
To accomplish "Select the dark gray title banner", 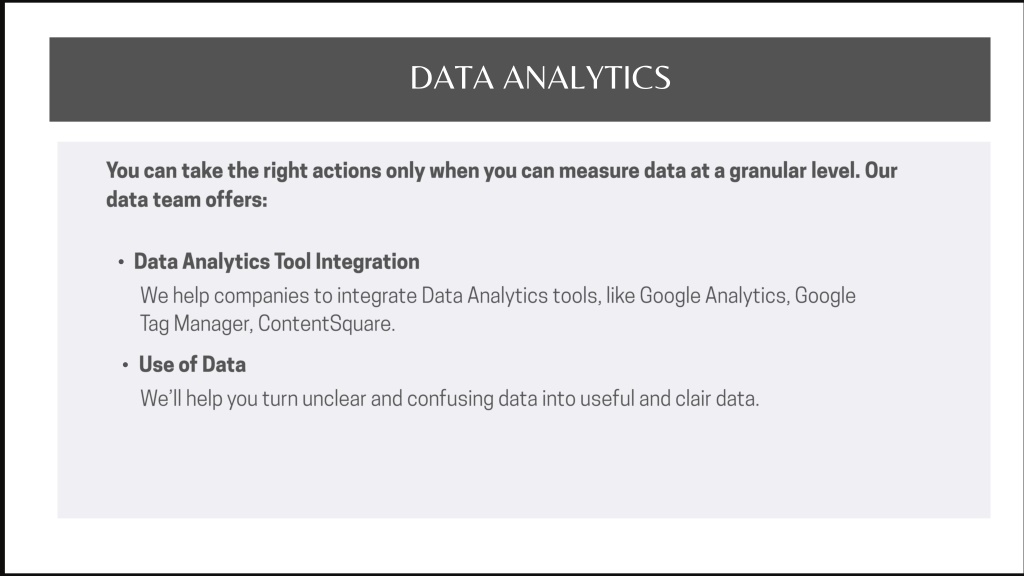I will point(520,79).
